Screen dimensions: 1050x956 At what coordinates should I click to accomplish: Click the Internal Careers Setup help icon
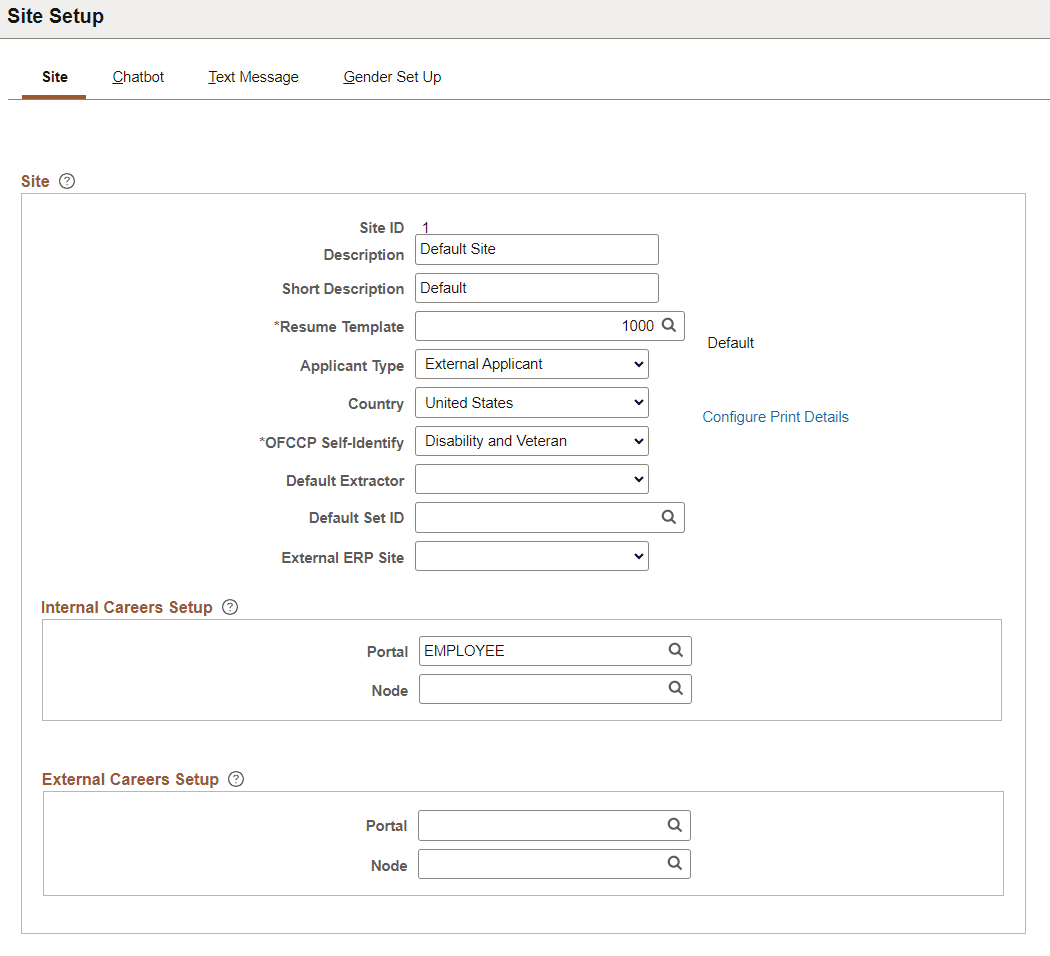[230, 607]
